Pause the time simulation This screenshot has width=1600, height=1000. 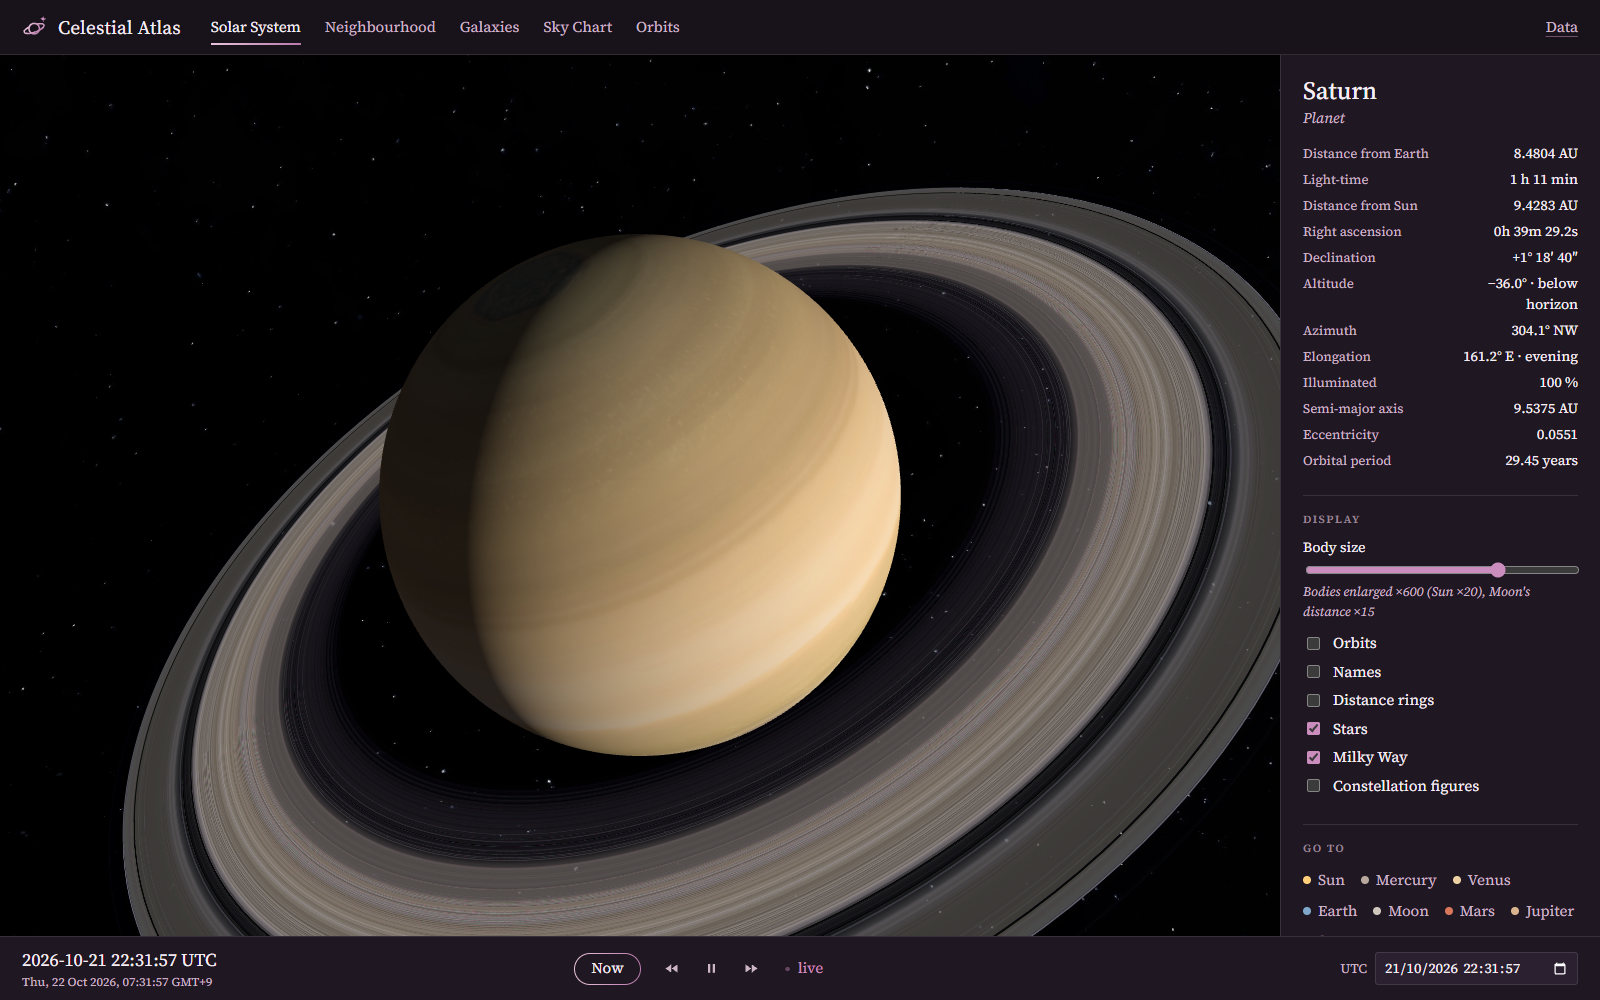point(711,968)
